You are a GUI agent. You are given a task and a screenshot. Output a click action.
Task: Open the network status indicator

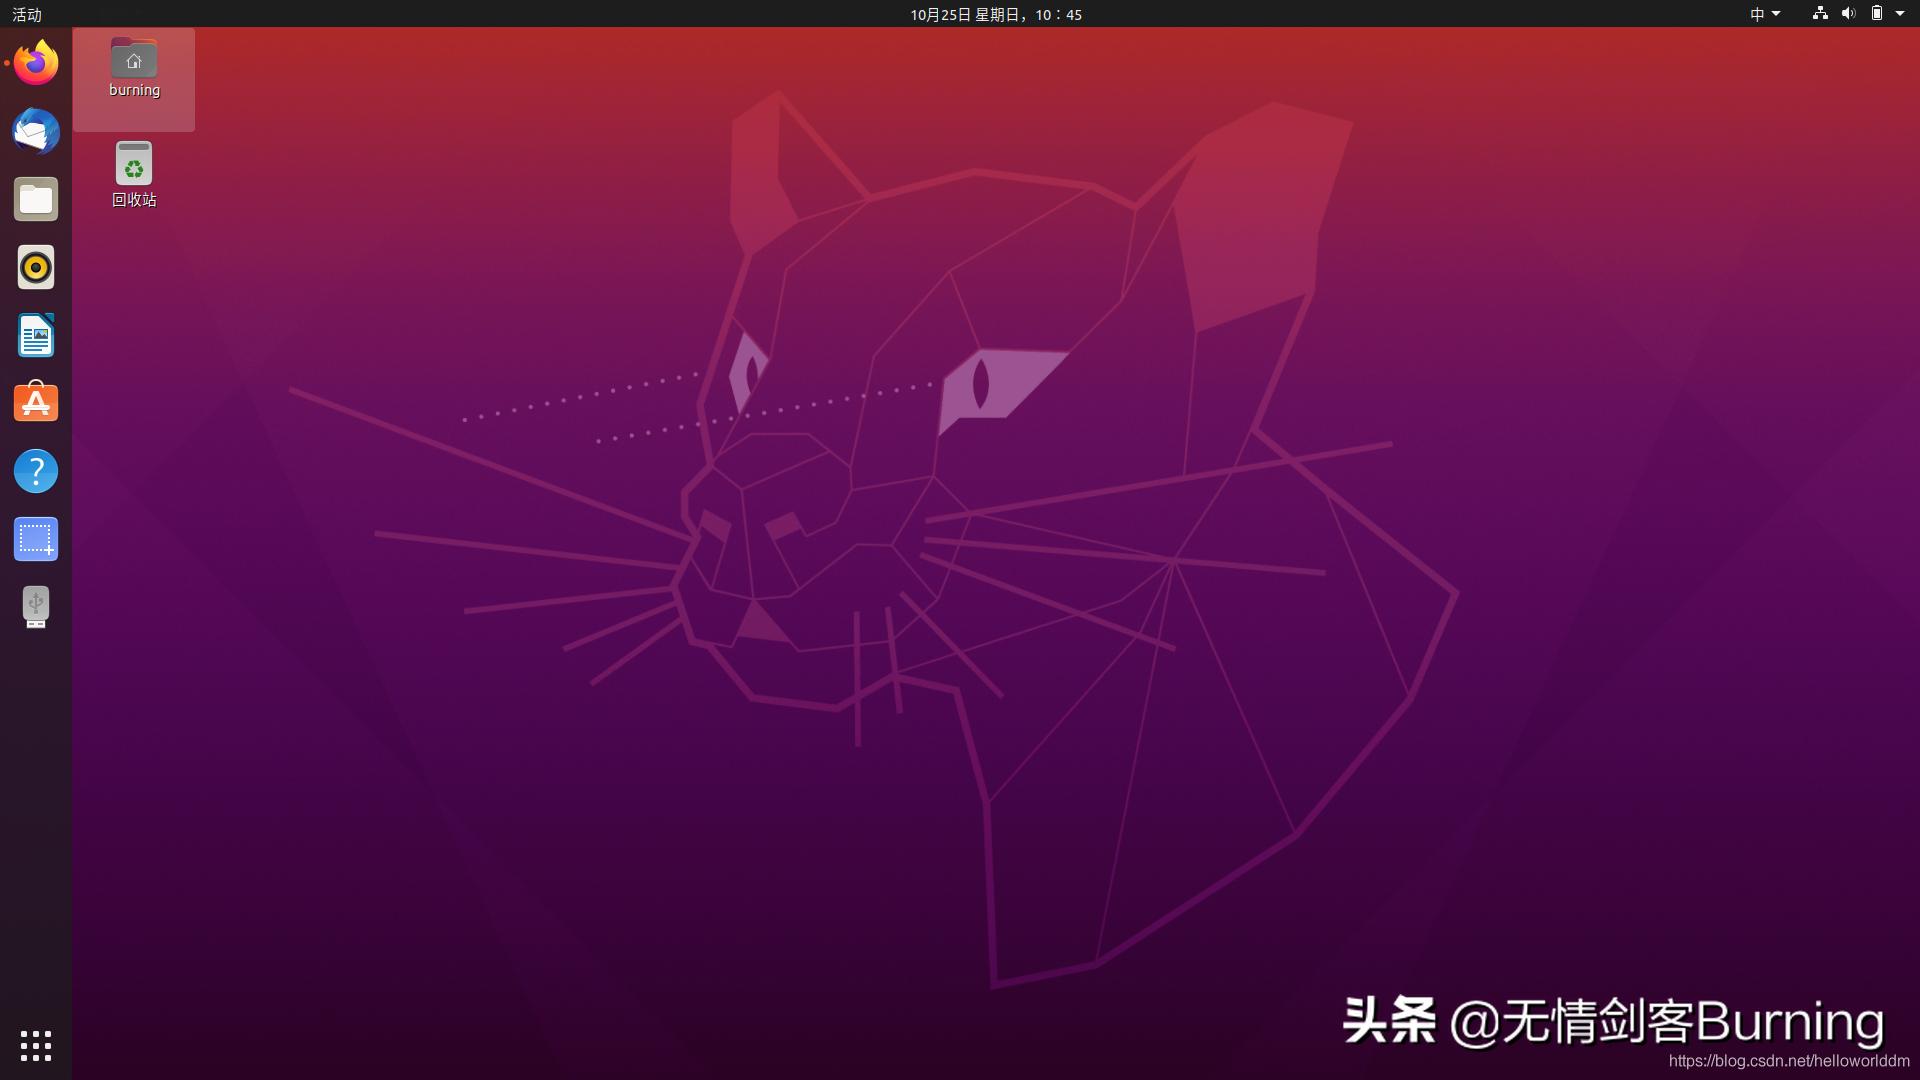pos(1818,14)
